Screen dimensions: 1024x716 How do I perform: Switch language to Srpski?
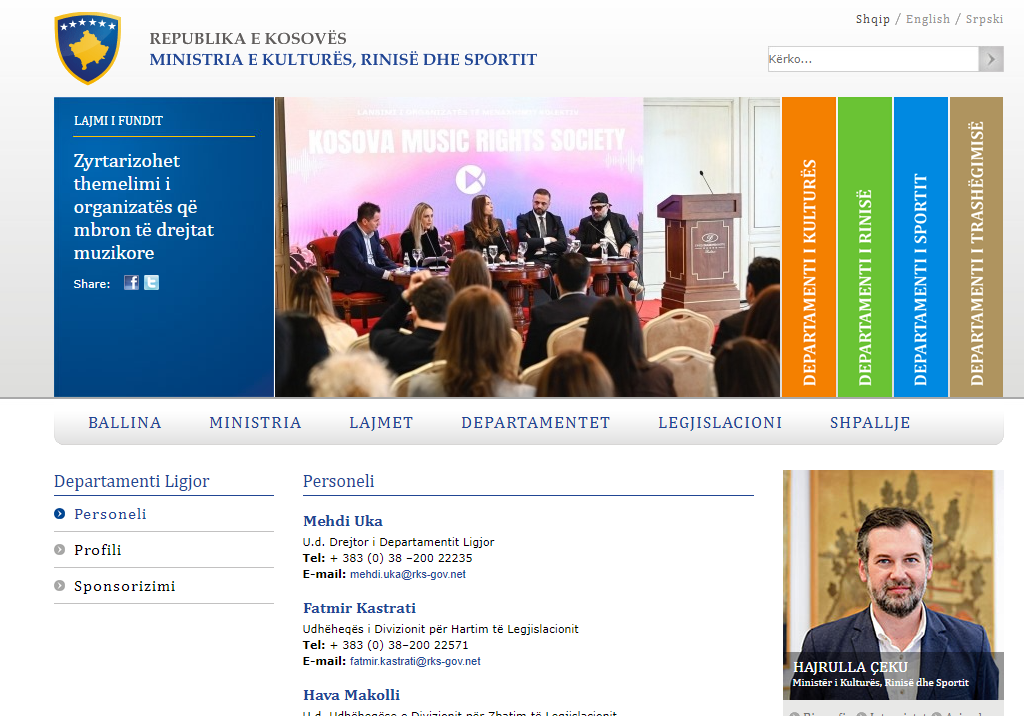(x=984, y=19)
